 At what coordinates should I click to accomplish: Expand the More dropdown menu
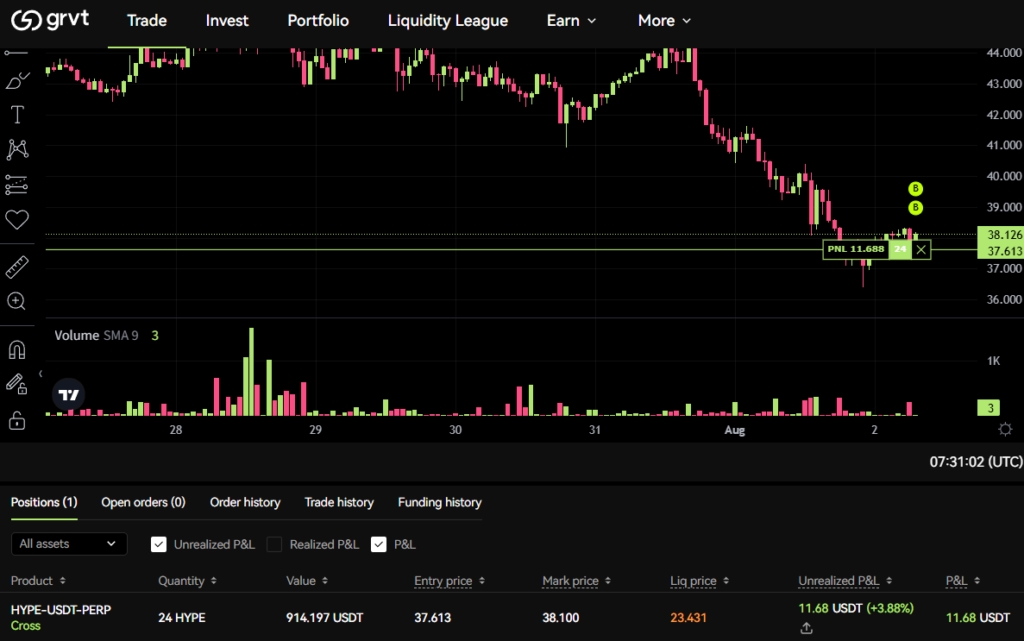tap(664, 21)
